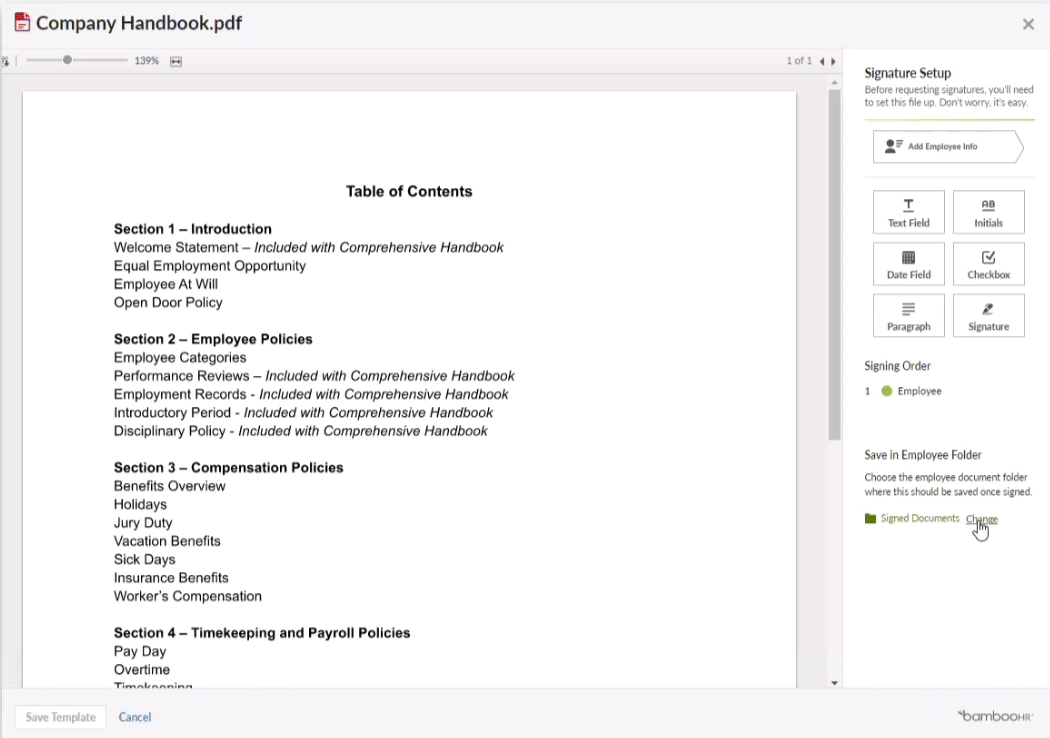The image size is (1050, 738).
Task: Click the Save Template button
Action: 60,717
